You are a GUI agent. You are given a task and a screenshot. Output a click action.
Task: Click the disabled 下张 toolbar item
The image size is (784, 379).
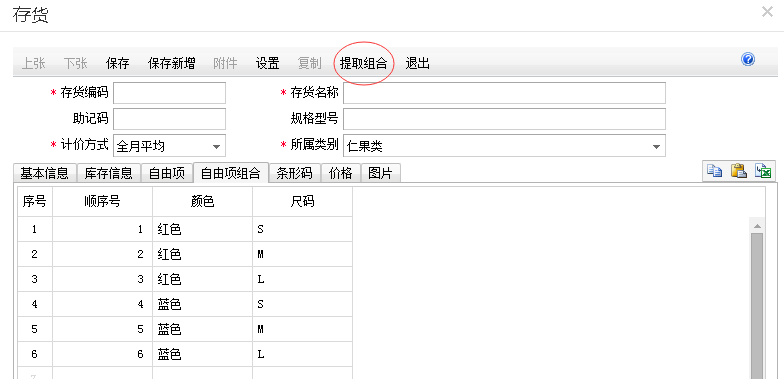pos(76,64)
